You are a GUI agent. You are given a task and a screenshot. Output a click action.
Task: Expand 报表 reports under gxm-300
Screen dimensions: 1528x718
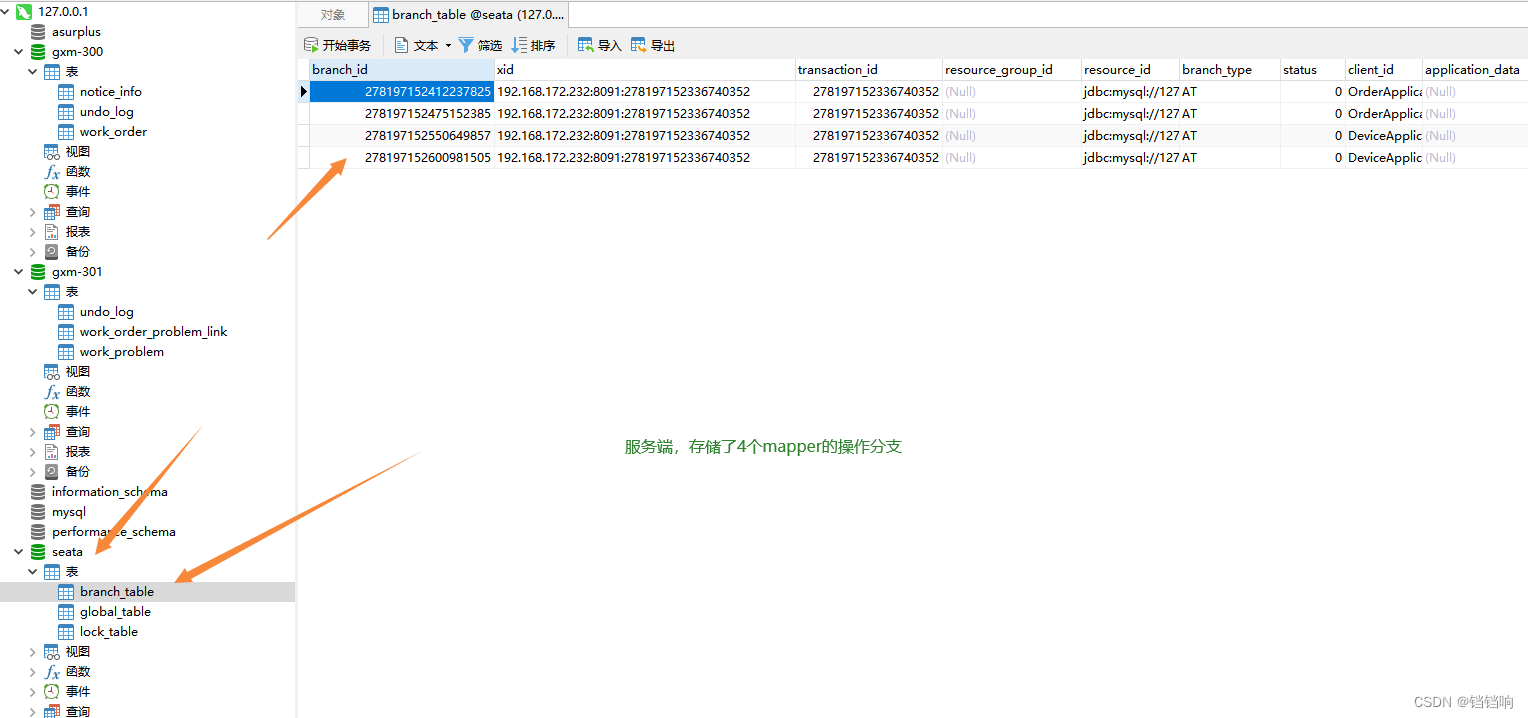tap(33, 232)
